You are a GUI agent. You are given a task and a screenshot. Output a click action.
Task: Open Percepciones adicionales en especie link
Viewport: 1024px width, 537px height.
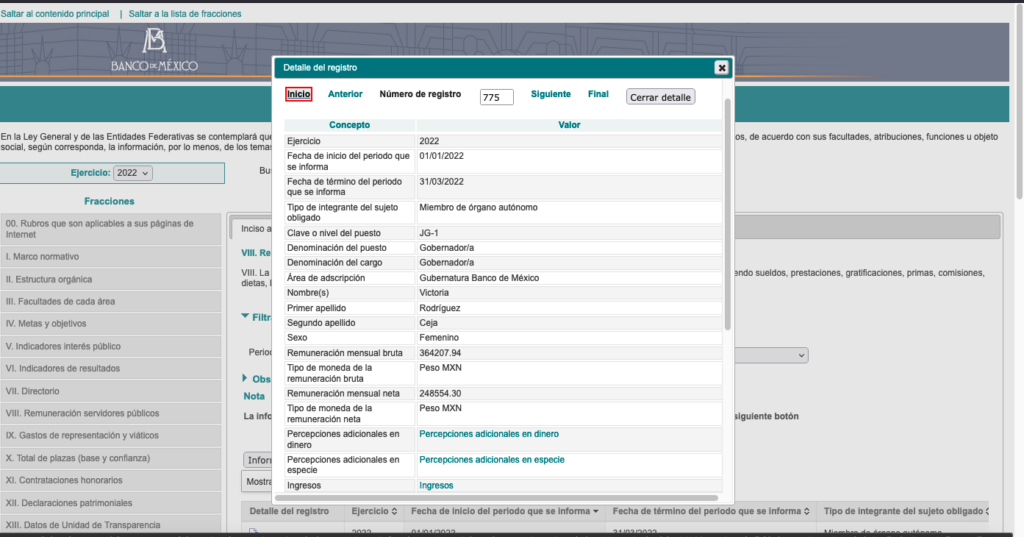coord(492,460)
